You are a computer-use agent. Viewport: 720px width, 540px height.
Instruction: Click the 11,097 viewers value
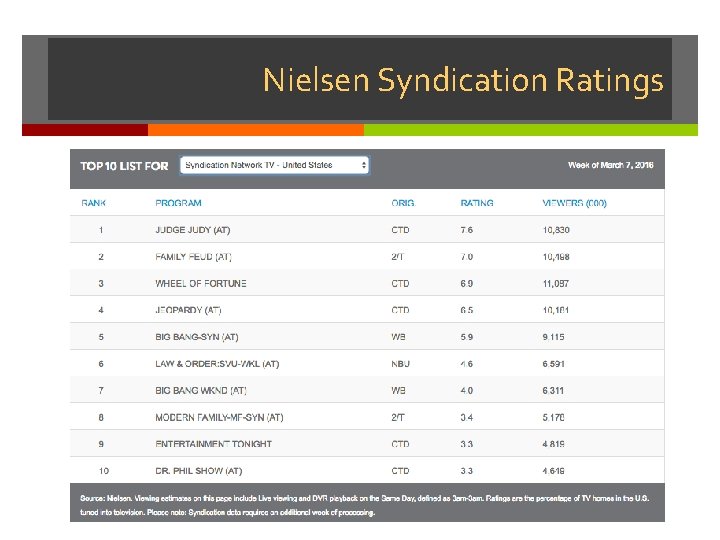(556, 283)
